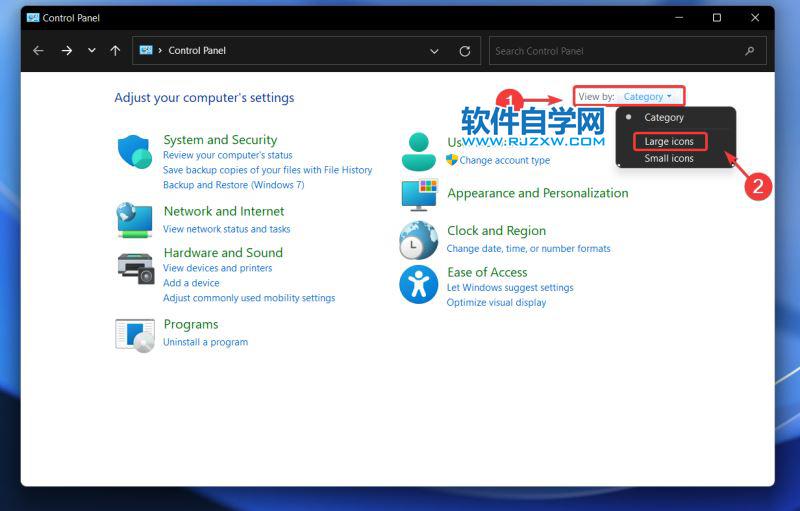
Task: Click the User Accounts person icon
Action: click(x=418, y=151)
